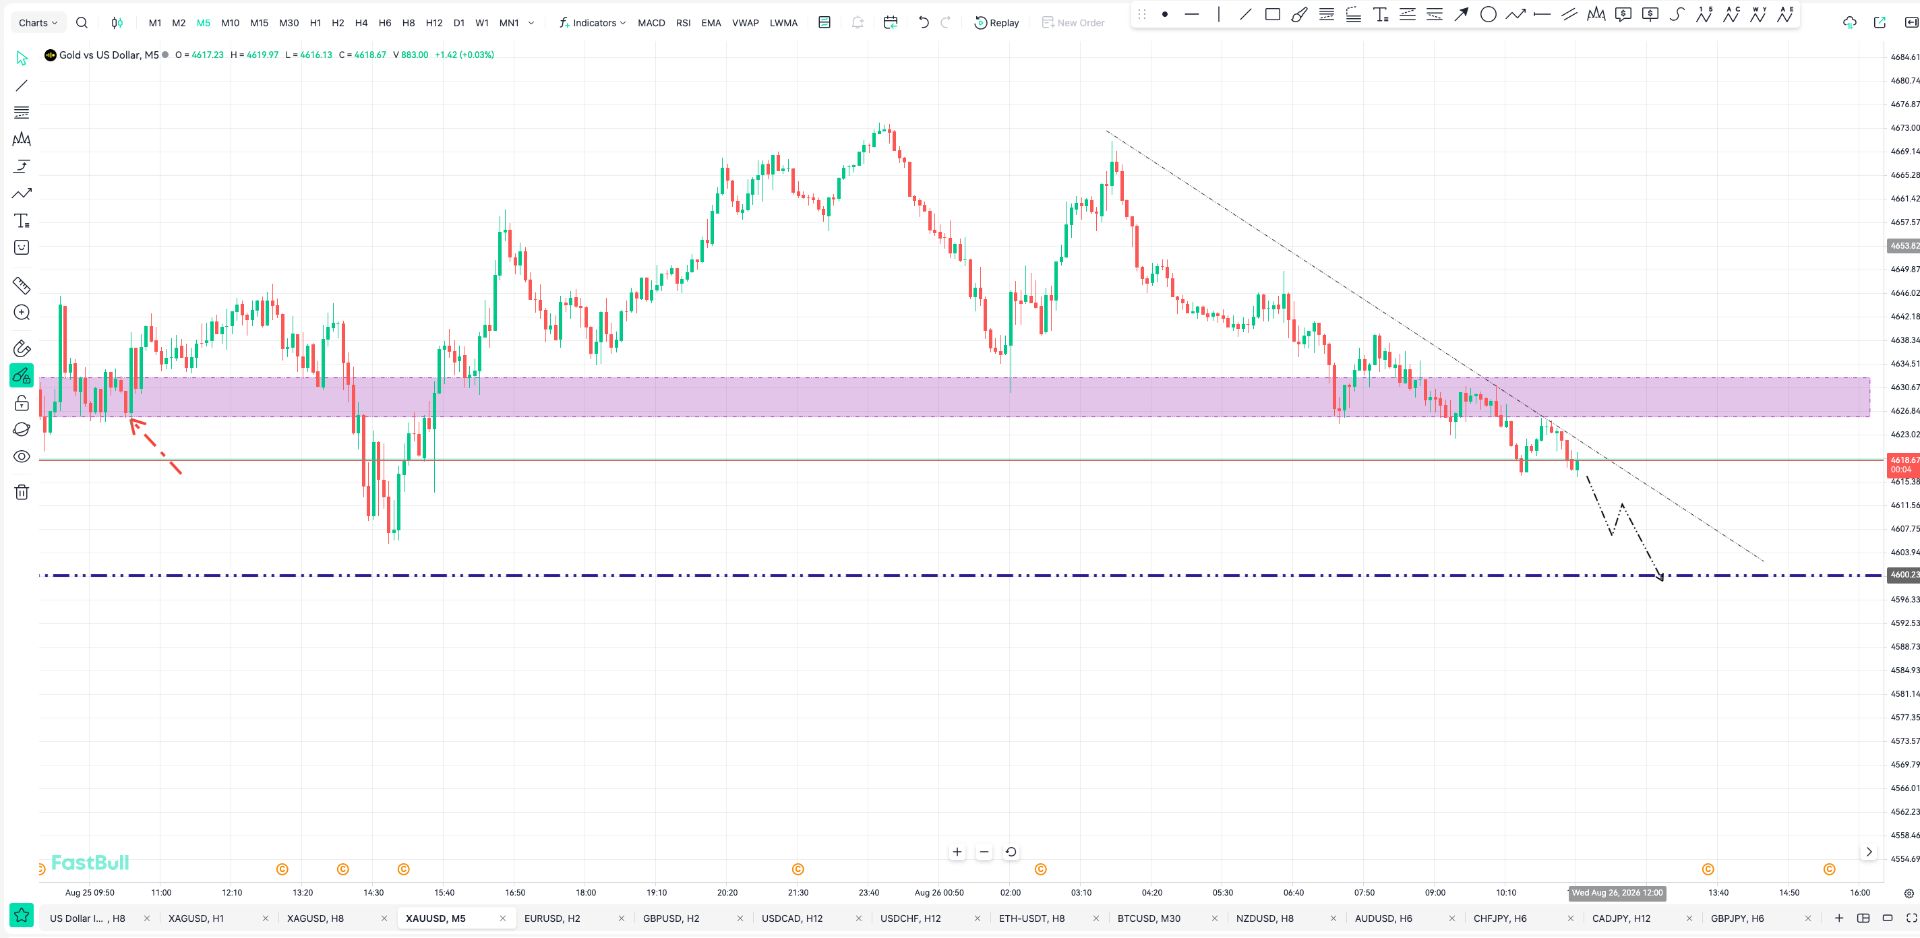Open the chart template icon

[x=824, y=22]
